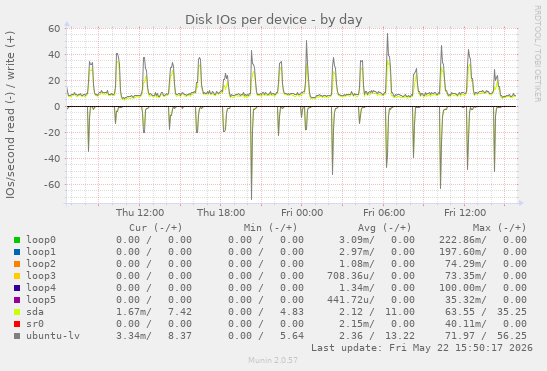The height and width of the screenshot is (371, 547).
Task: Select the loop1 legend label
Action: pos(41,252)
